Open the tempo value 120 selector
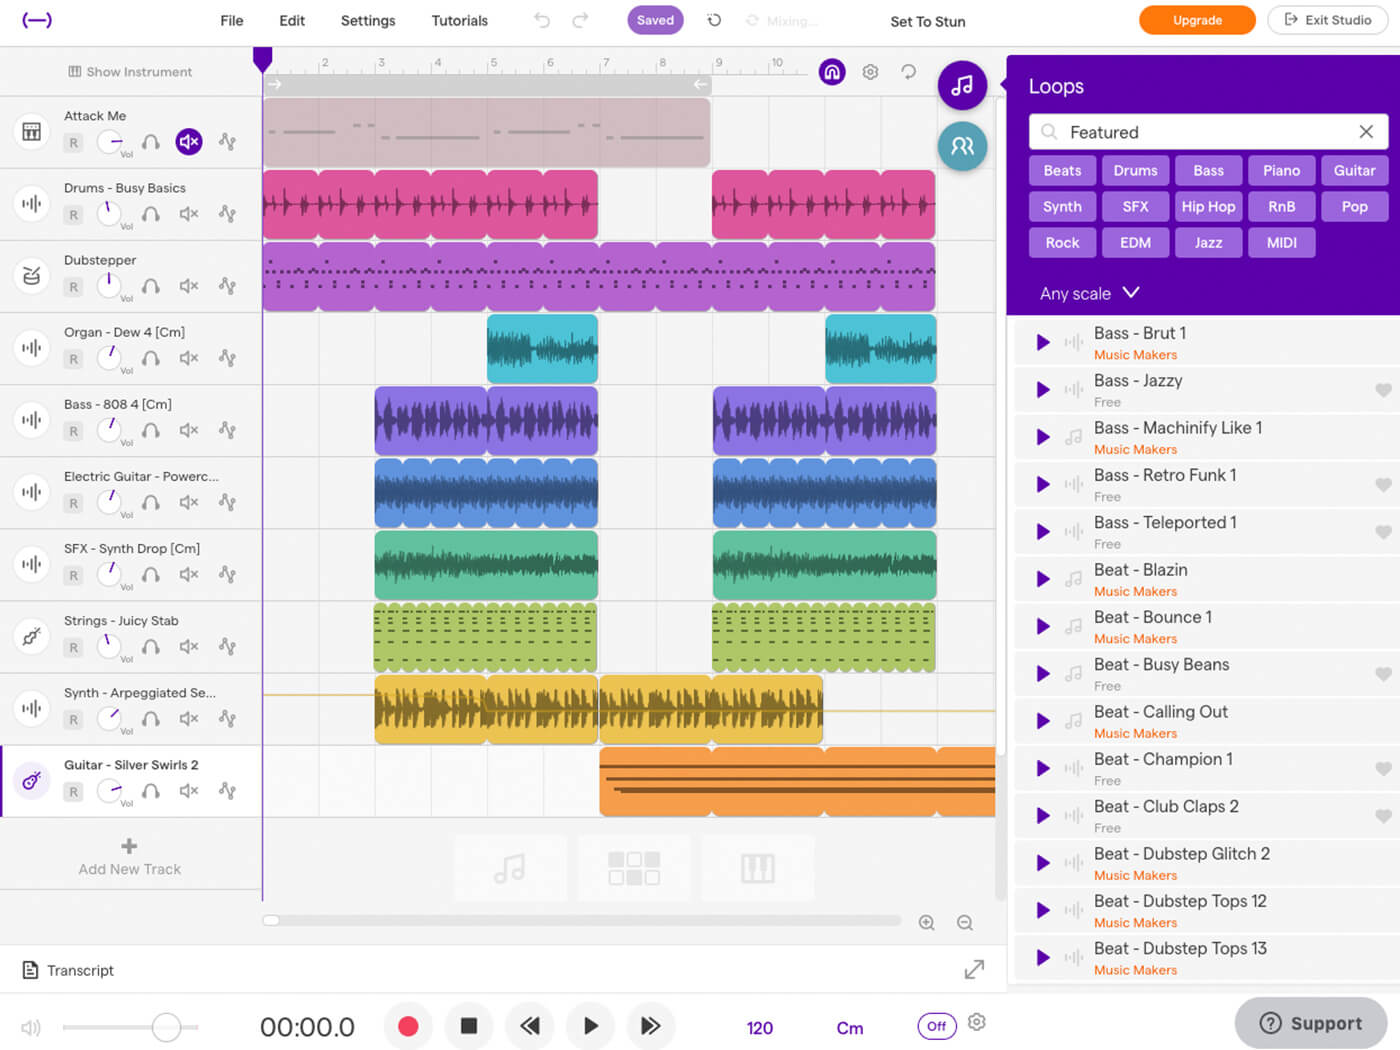1400x1050 pixels. click(760, 1027)
